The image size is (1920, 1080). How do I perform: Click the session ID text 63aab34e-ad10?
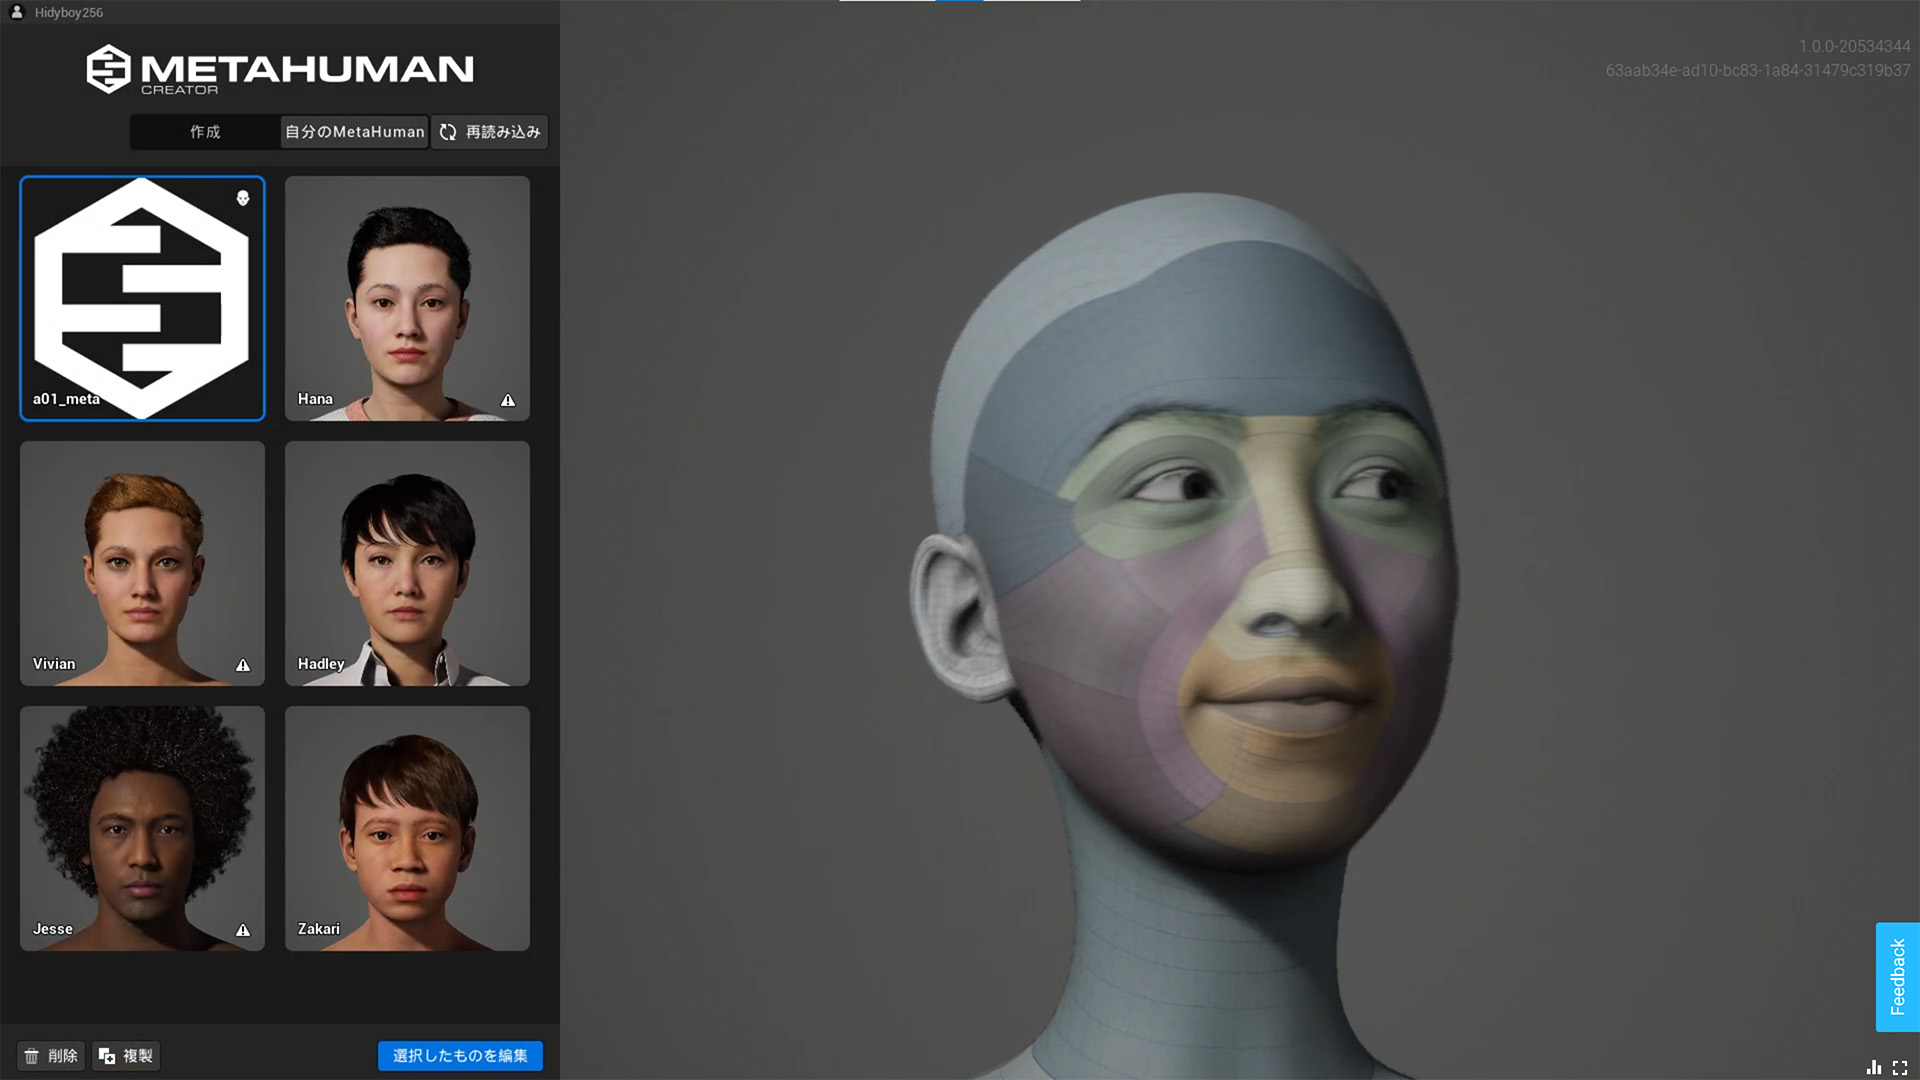point(1758,70)
